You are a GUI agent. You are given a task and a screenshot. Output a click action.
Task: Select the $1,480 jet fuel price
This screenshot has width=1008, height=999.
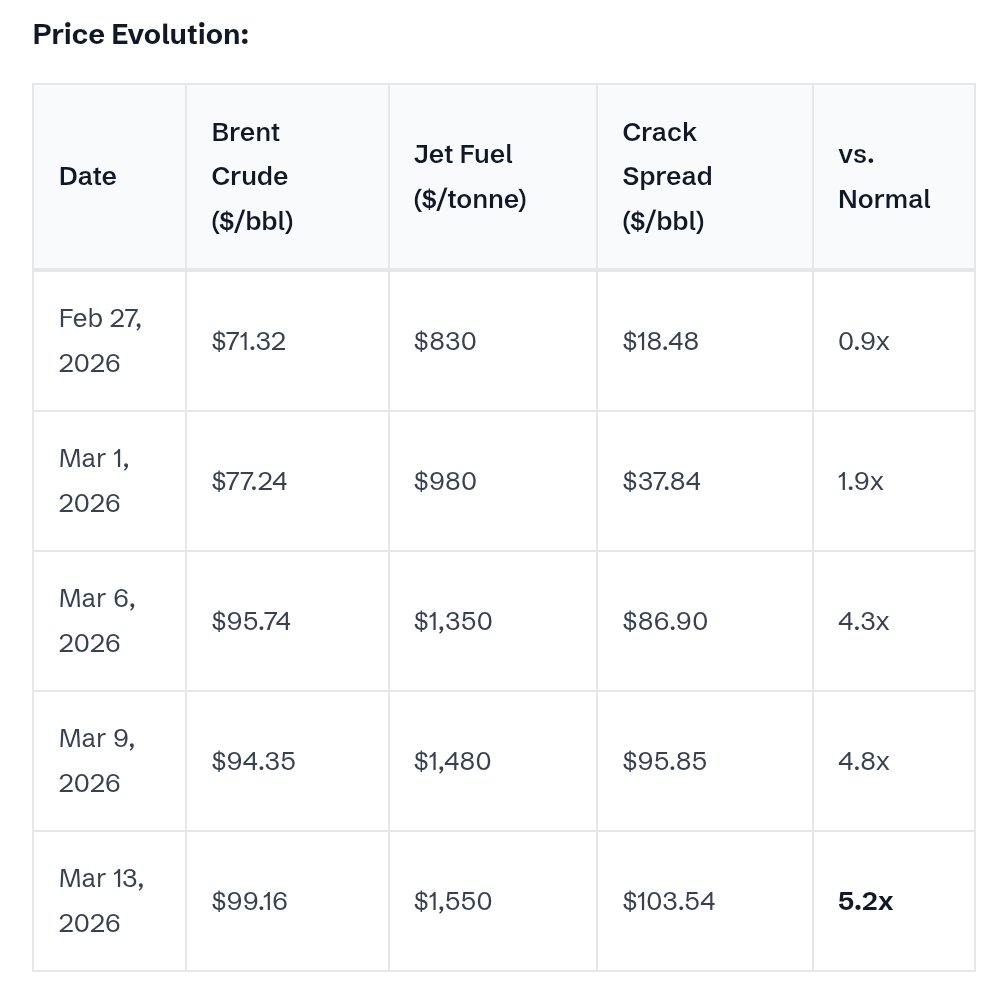(x=453, y=761)
